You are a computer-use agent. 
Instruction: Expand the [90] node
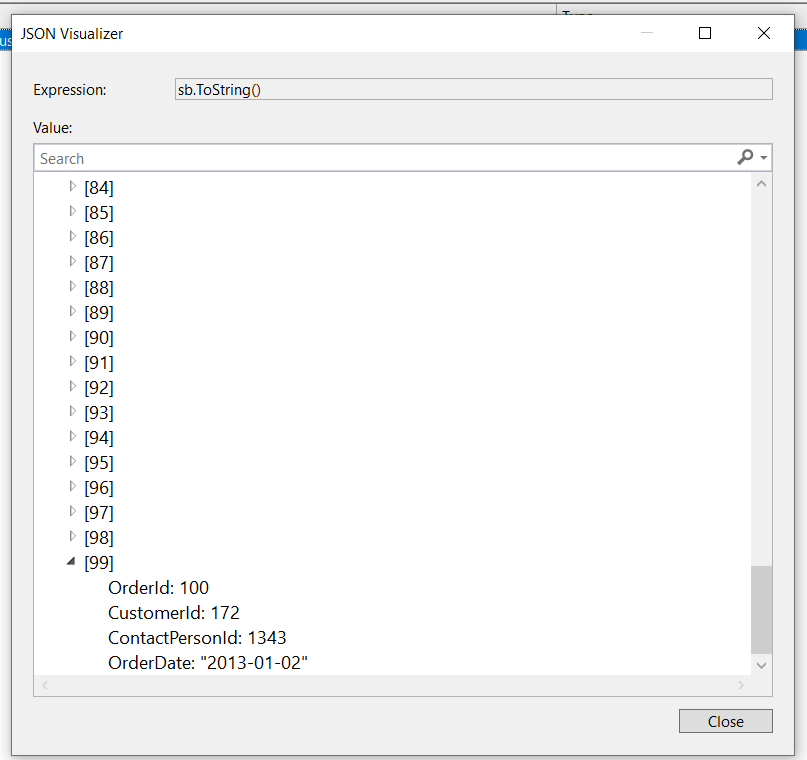point(73,337)
